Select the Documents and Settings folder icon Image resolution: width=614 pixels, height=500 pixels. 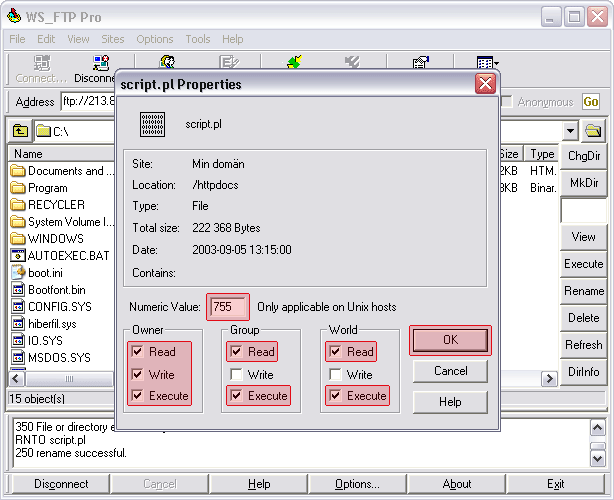tap(18, 171)
